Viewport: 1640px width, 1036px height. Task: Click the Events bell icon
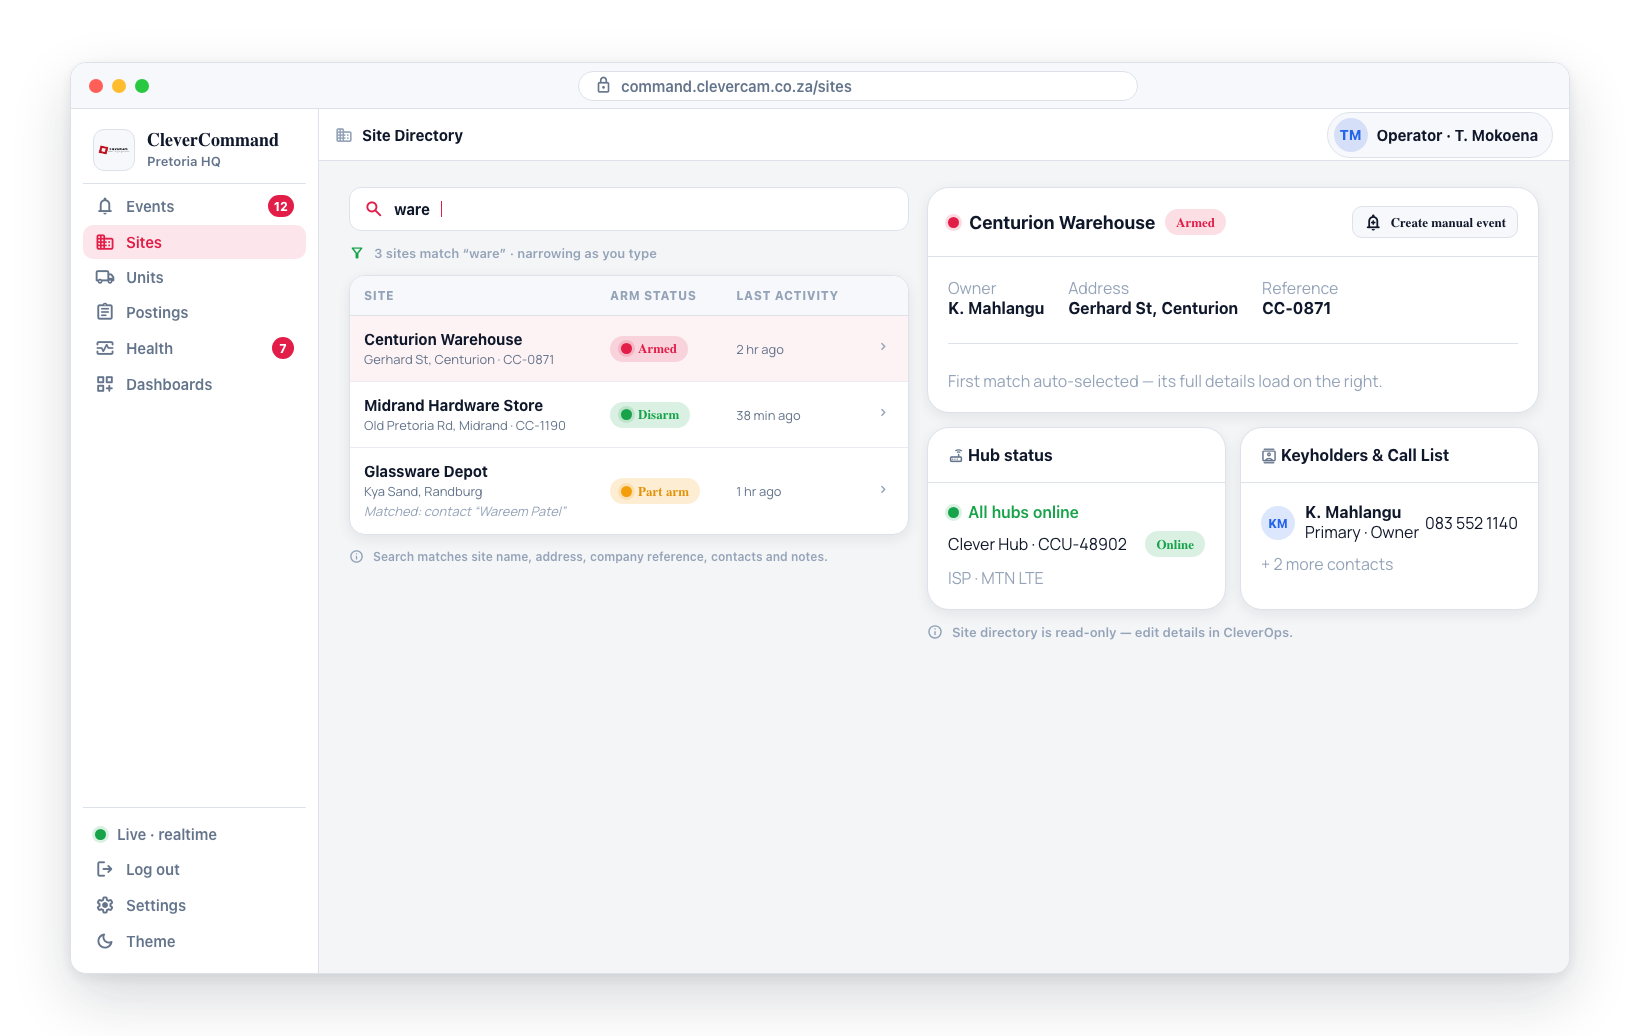(105, 206)
